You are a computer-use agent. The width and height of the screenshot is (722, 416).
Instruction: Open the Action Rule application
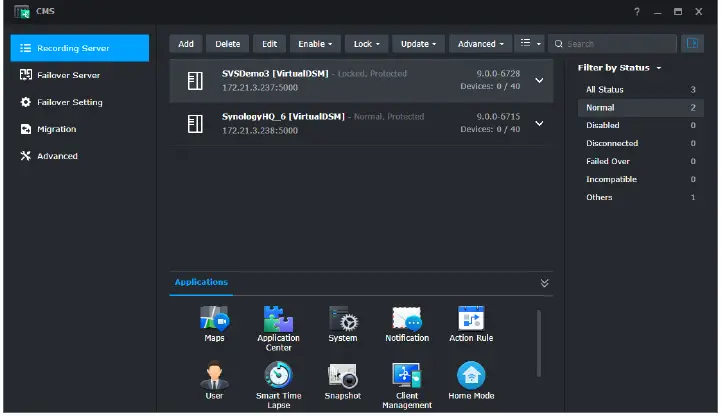(471, 324)
